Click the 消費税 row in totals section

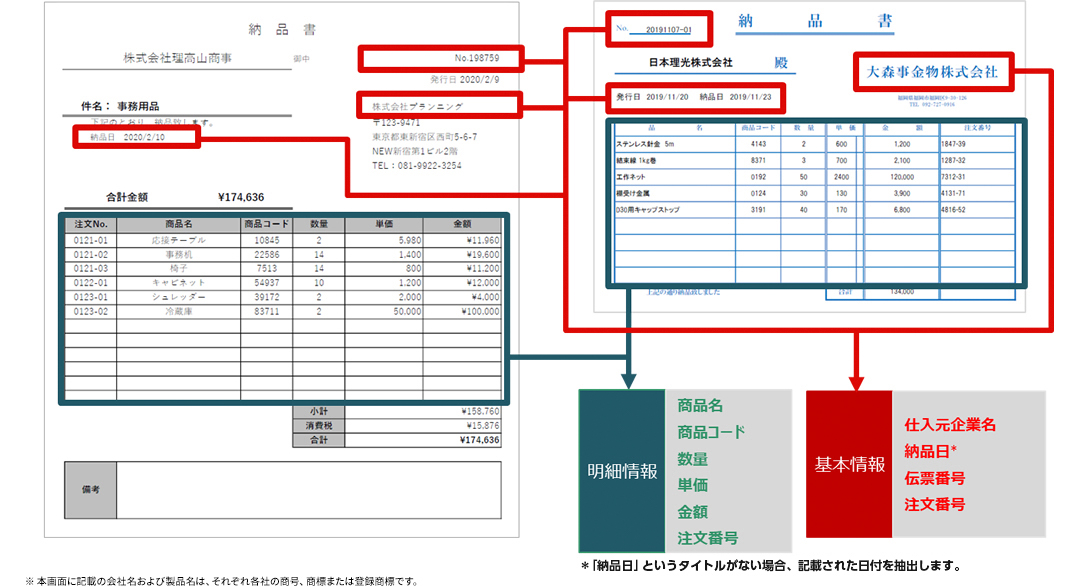click(396, 425)
